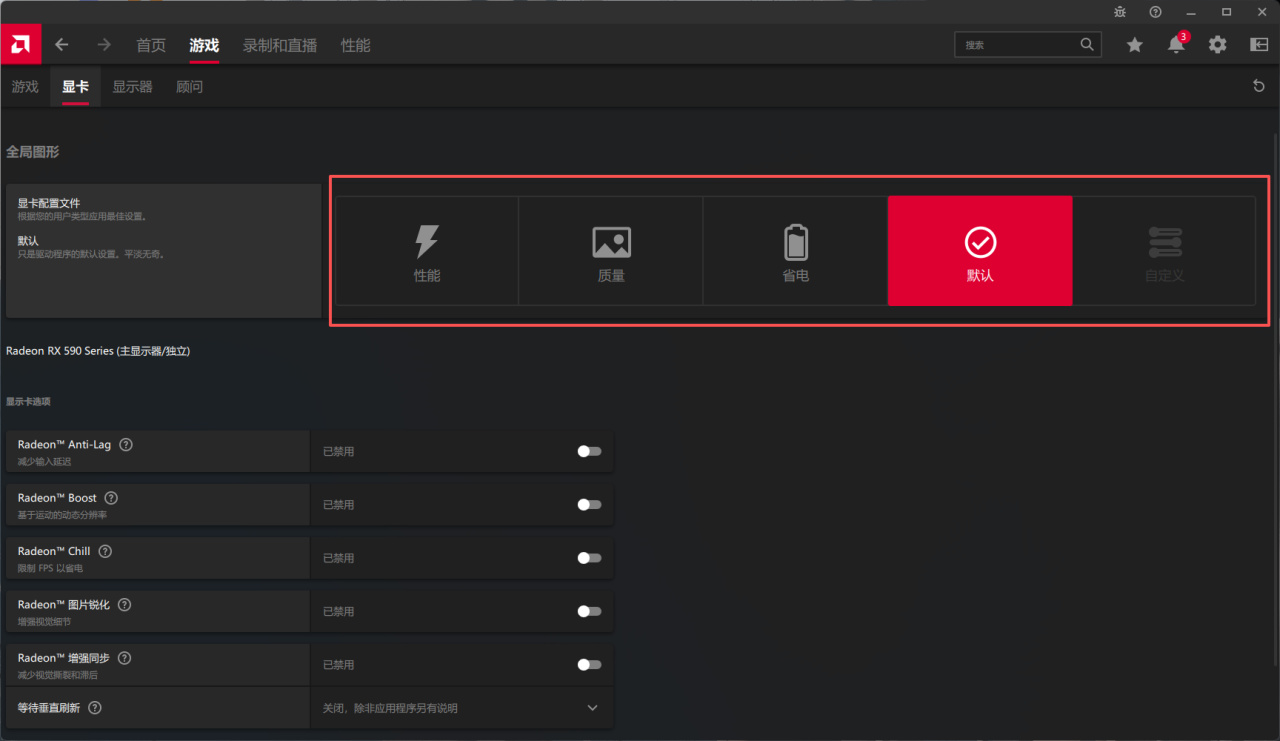
Task: Open the 性能 main tab
Action: (x=355, y=45)
